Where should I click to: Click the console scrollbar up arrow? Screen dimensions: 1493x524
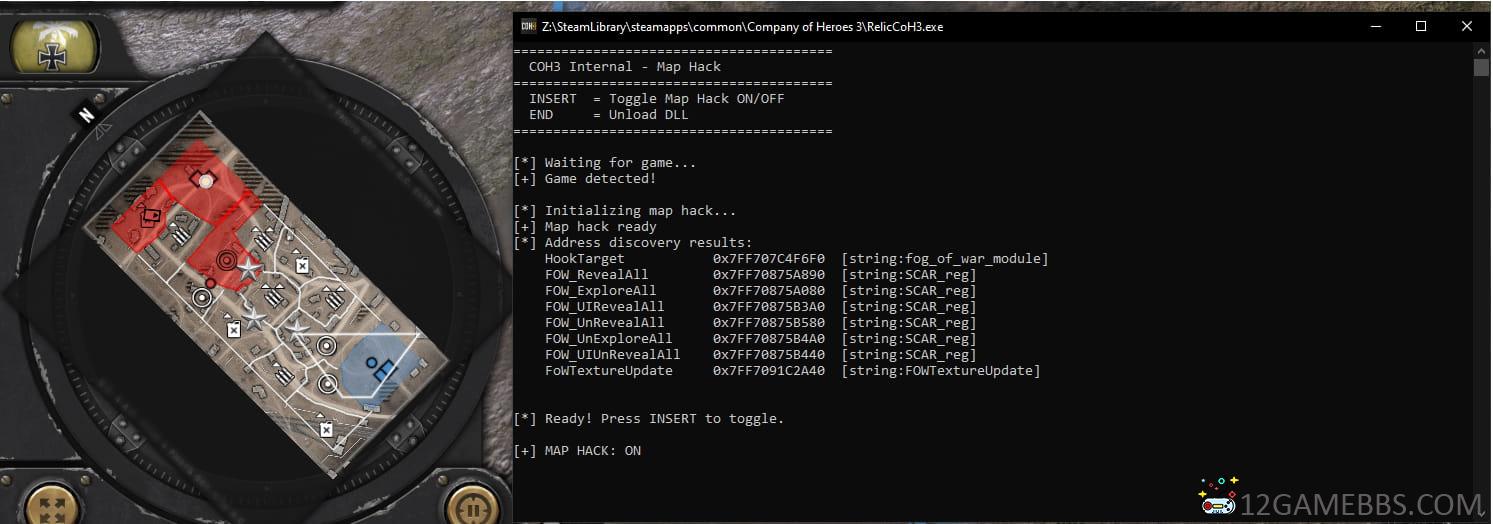pyautogui.click(x=1482, y=51)
